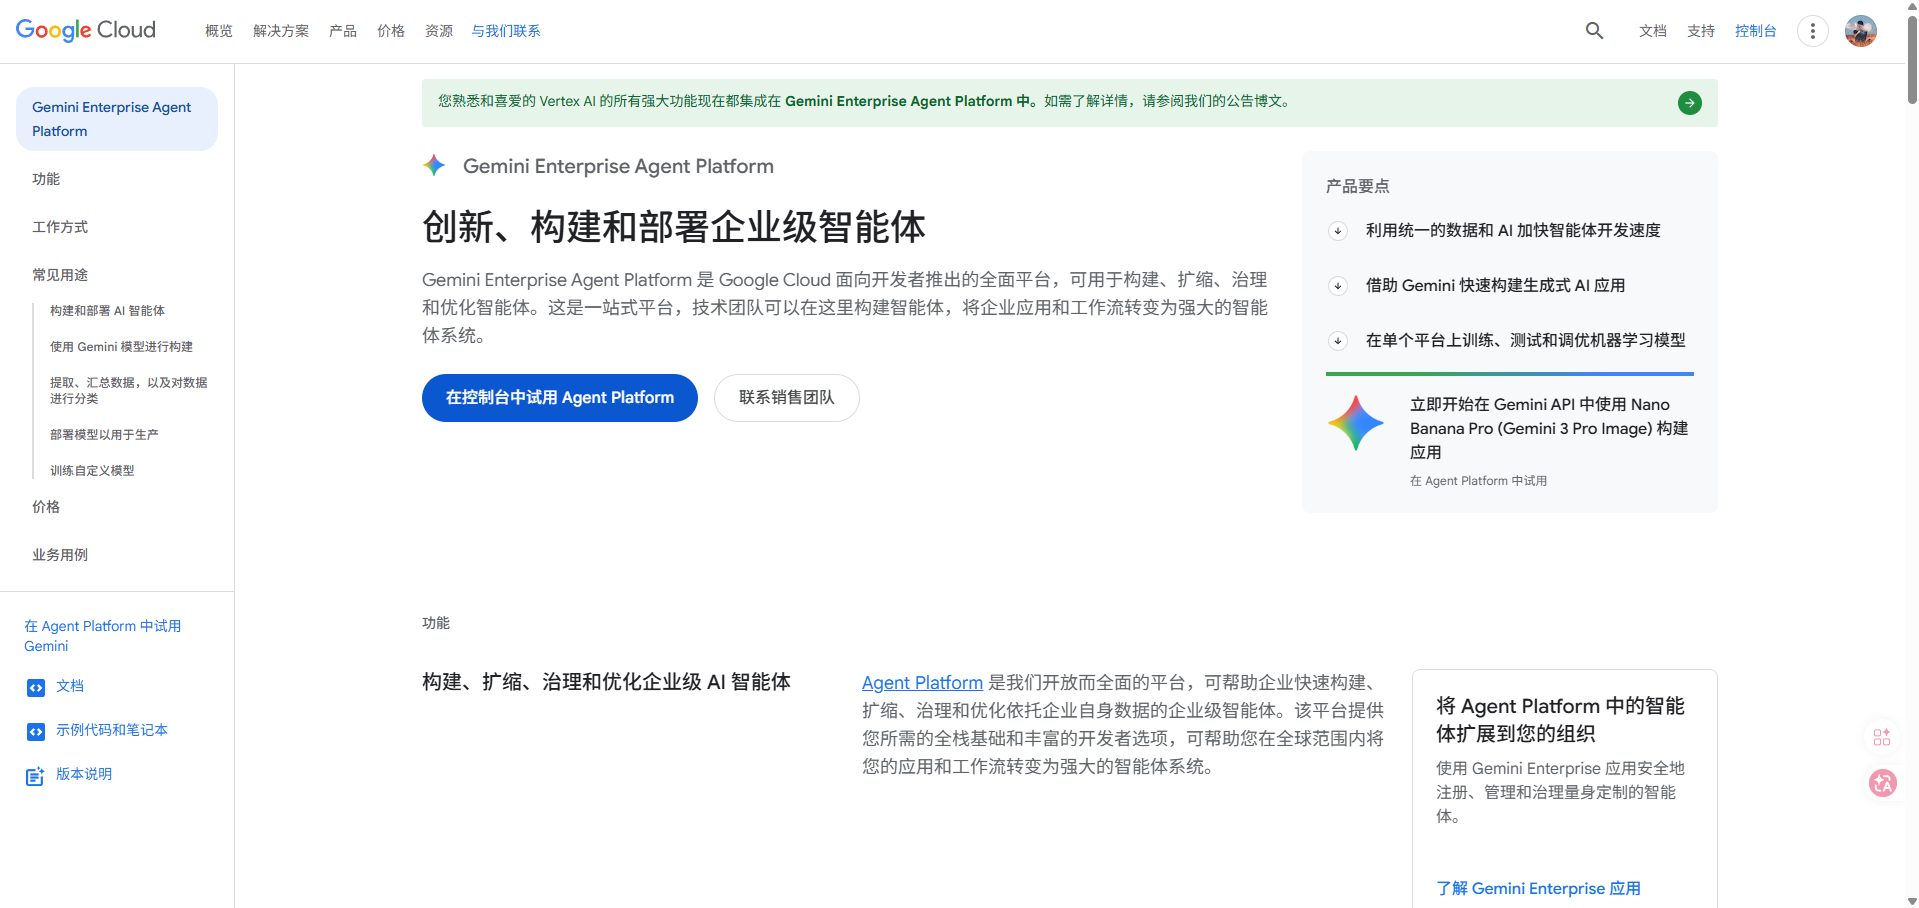
Task: Open the search magnifier icon
Action: [1594, 31]
